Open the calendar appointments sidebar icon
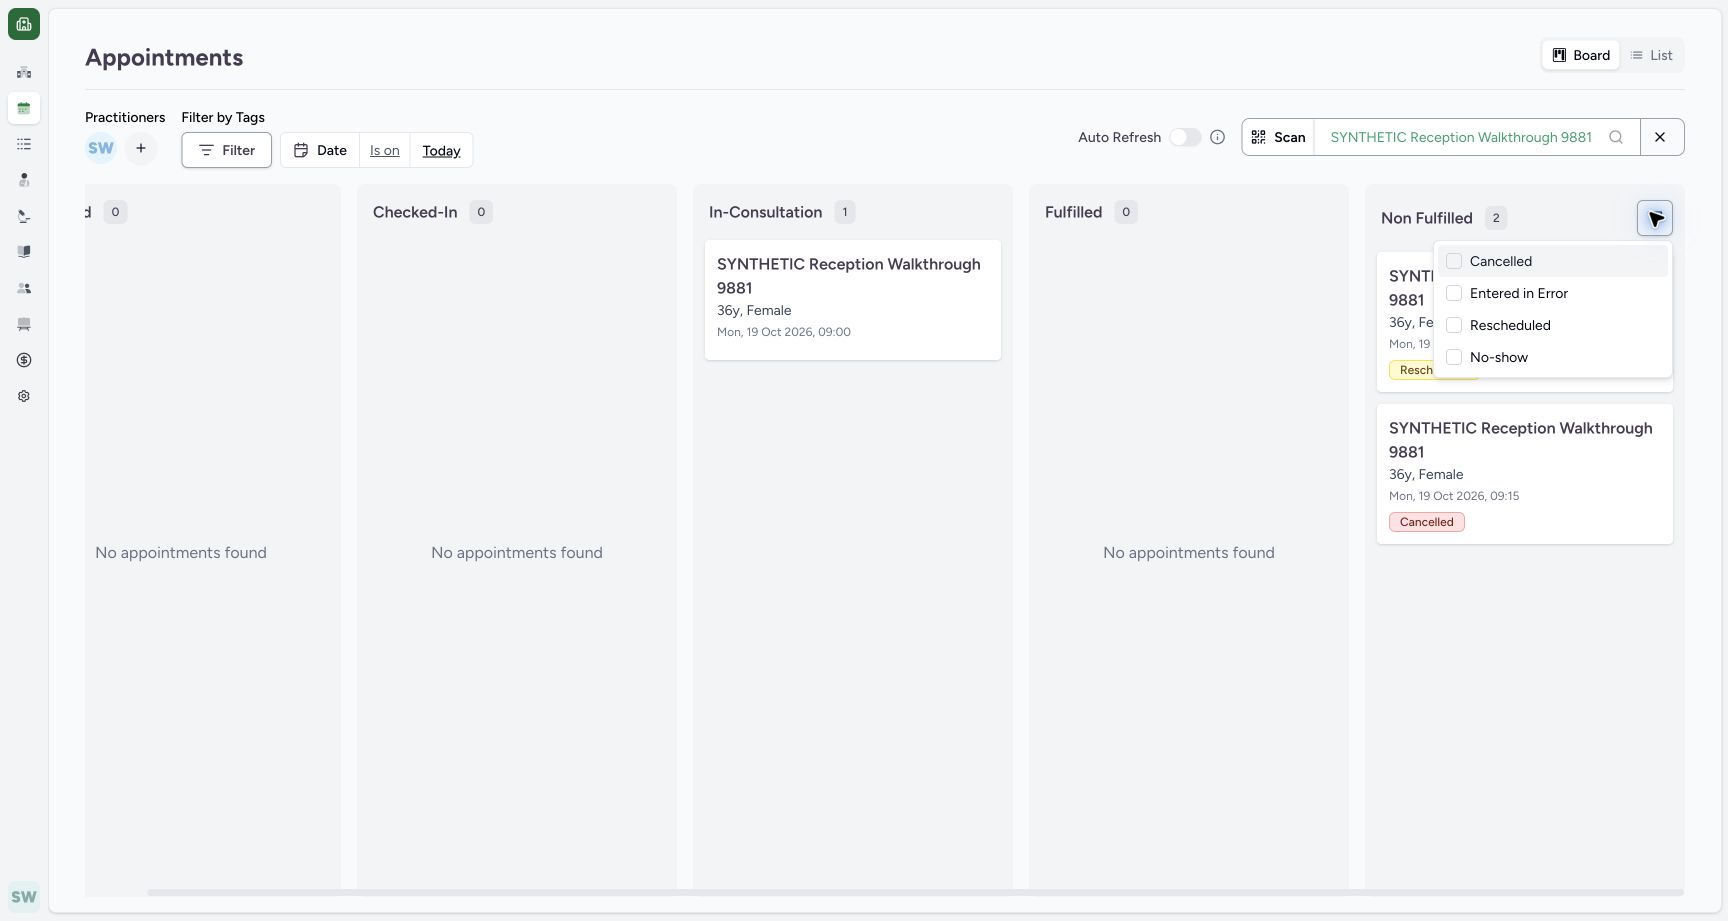This screenshot has height=921, width=1728. click(x=24, y=108)
